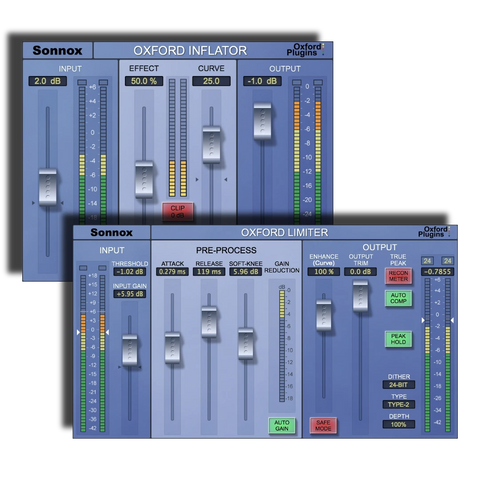Toggle the CLIP 0 dB button in Inflator

pyautogui.click(x=178, y=211)
